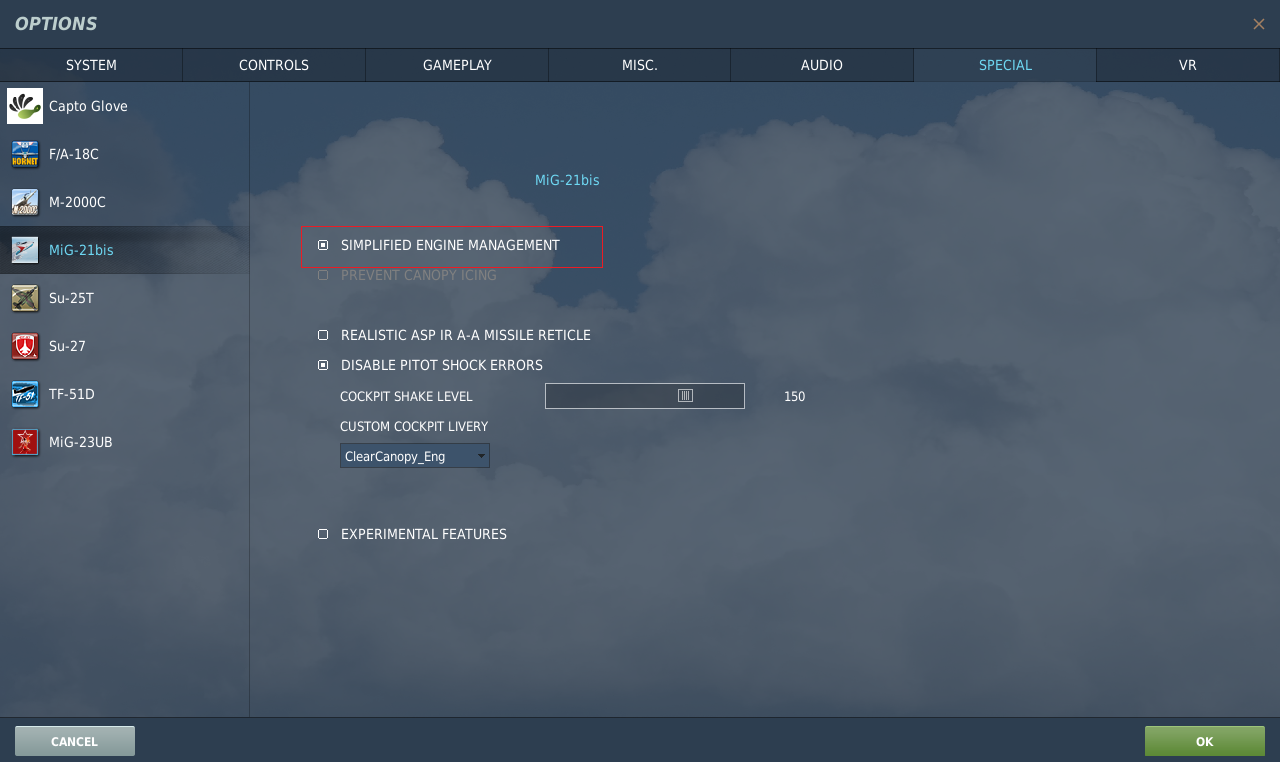Image resolution: width=1280 pixels, height=762 pixels.
Task: Click the Cockpit Shake Level slider handle
Action: [685, 396]
